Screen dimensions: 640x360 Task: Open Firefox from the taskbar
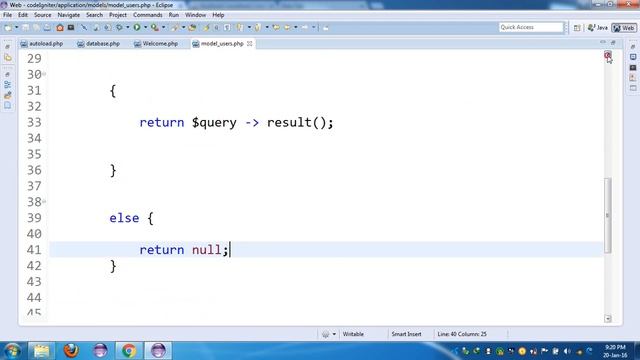pos(71,351)
